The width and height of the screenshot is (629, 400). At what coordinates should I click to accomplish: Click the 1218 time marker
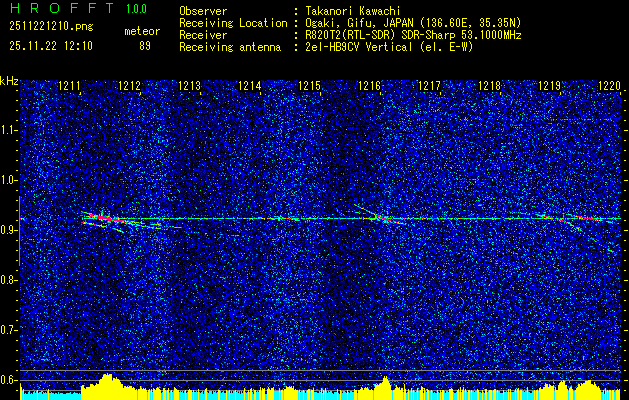[x=489, y=86]
